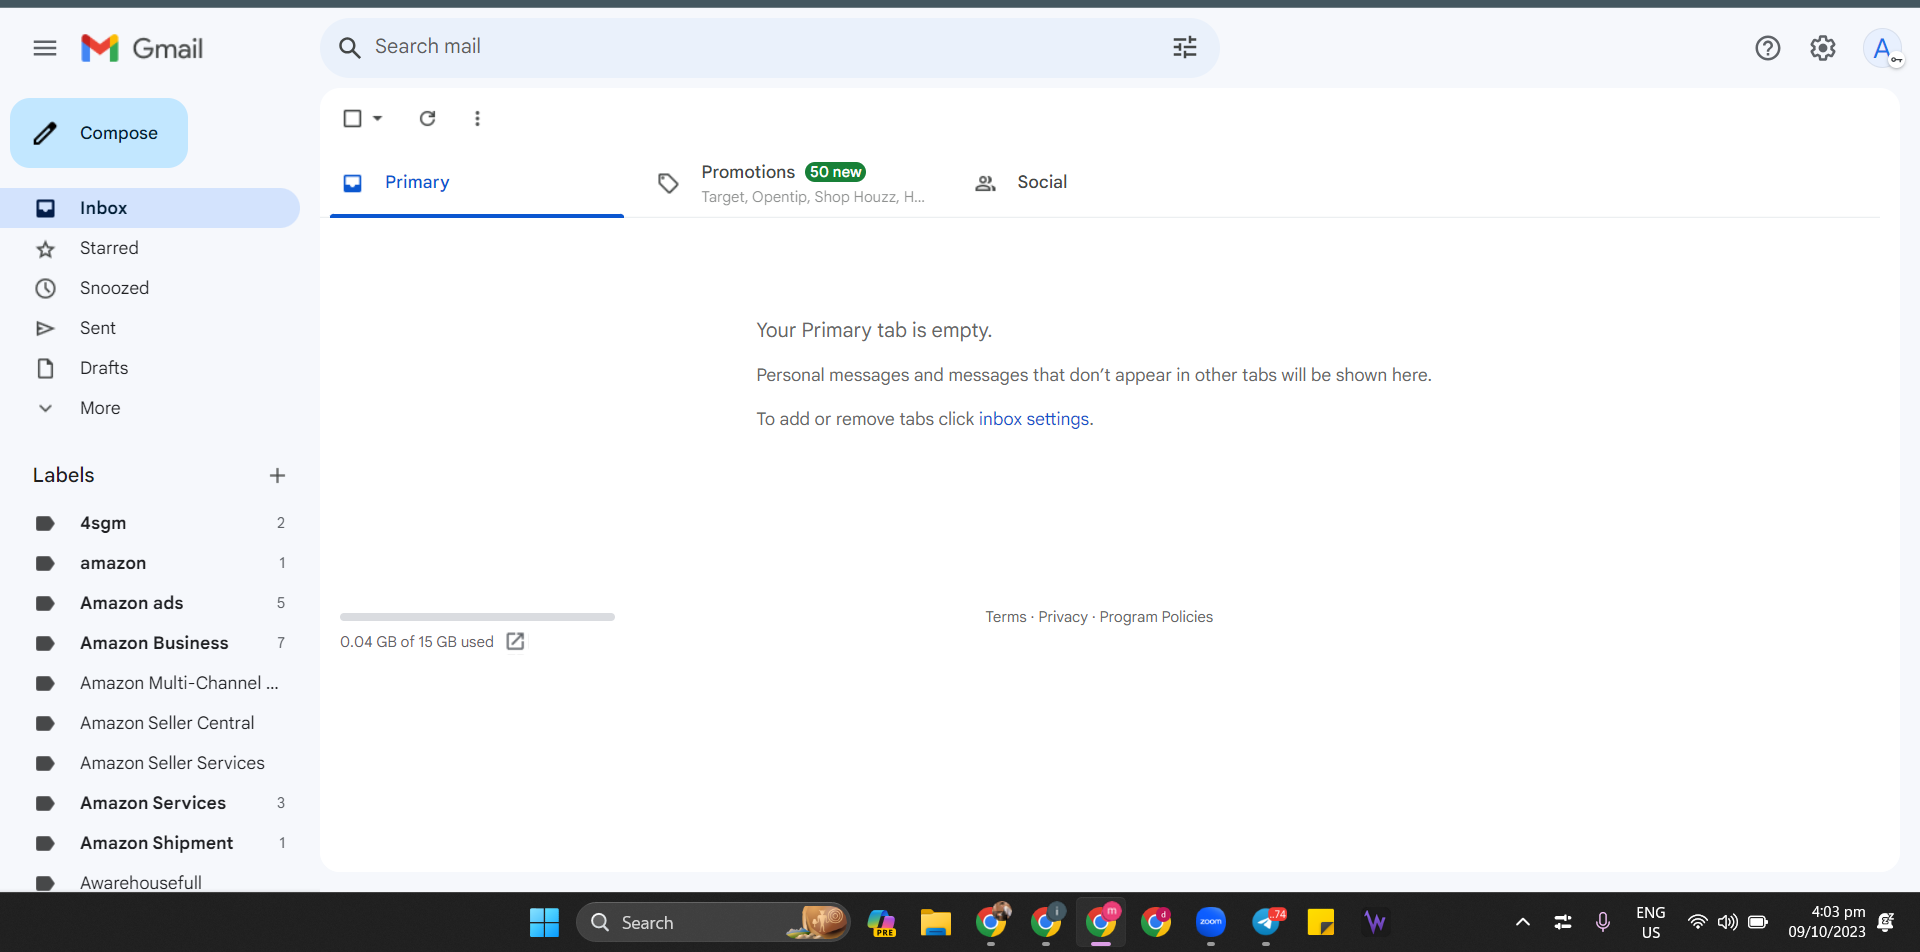Open the inbox settings link
Screen dimensions: 1920x952
[1034, 419]
